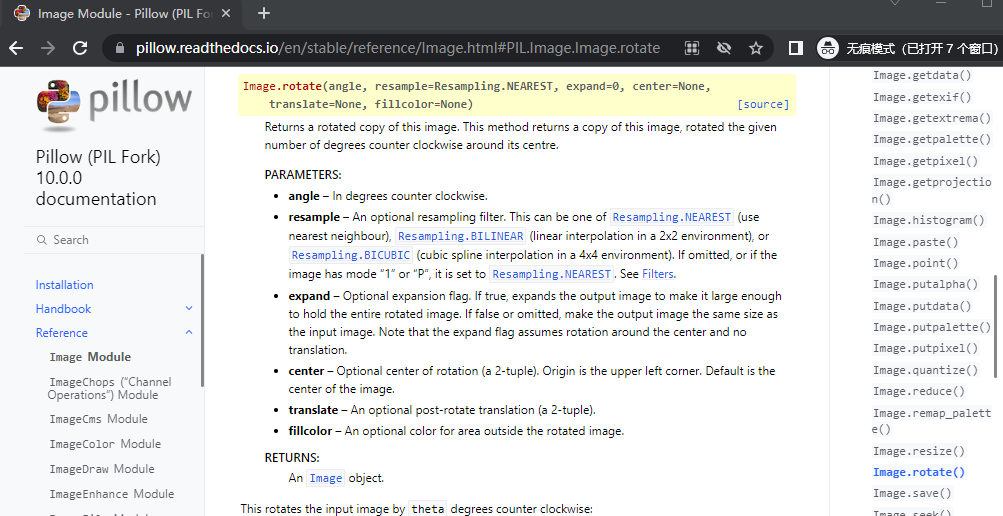Jump to Image.getexif() in the contents
The image size is (1003, 516).
pos(922,97)
